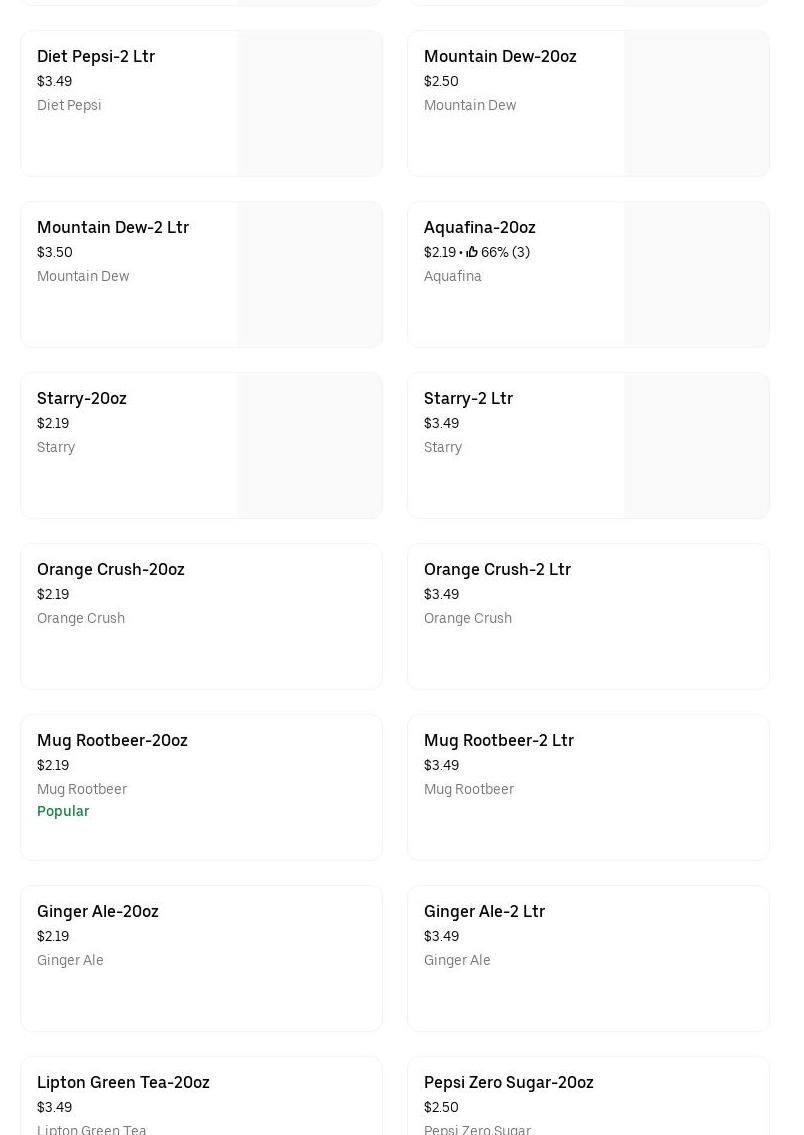Open Mountain Dew-2 Ltr product
This screenshot has width=804, height=1135.
pos(113,228)
